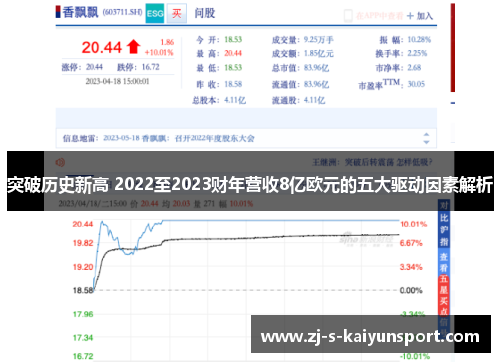500x362 pixels.
Task: Click the 10.01% axis label on chart
Action: [413, 224]
